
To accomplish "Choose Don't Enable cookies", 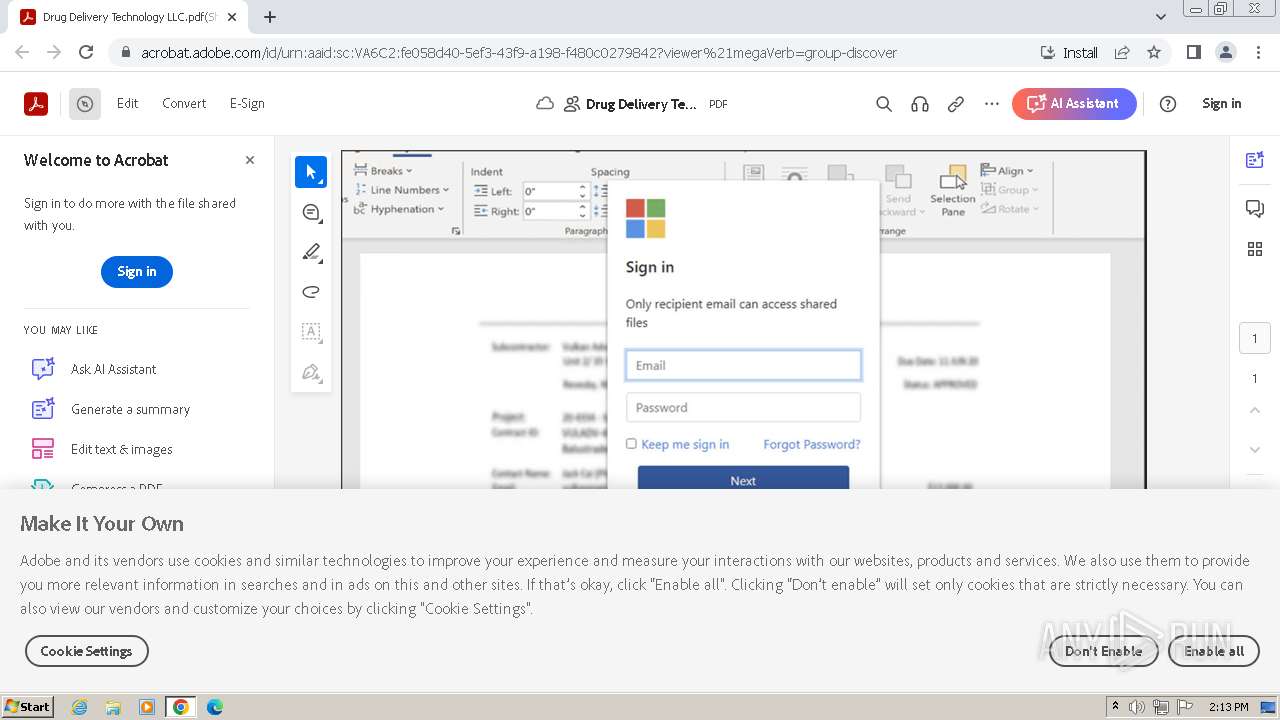I will coord(1103,651).
